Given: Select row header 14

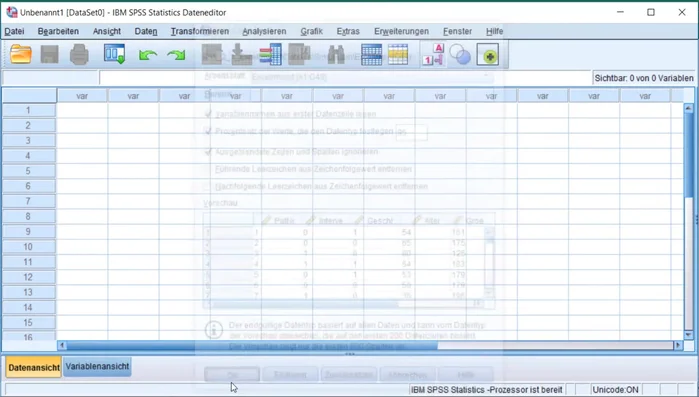Looking at the screenshot, I should (x=29, y=307).
